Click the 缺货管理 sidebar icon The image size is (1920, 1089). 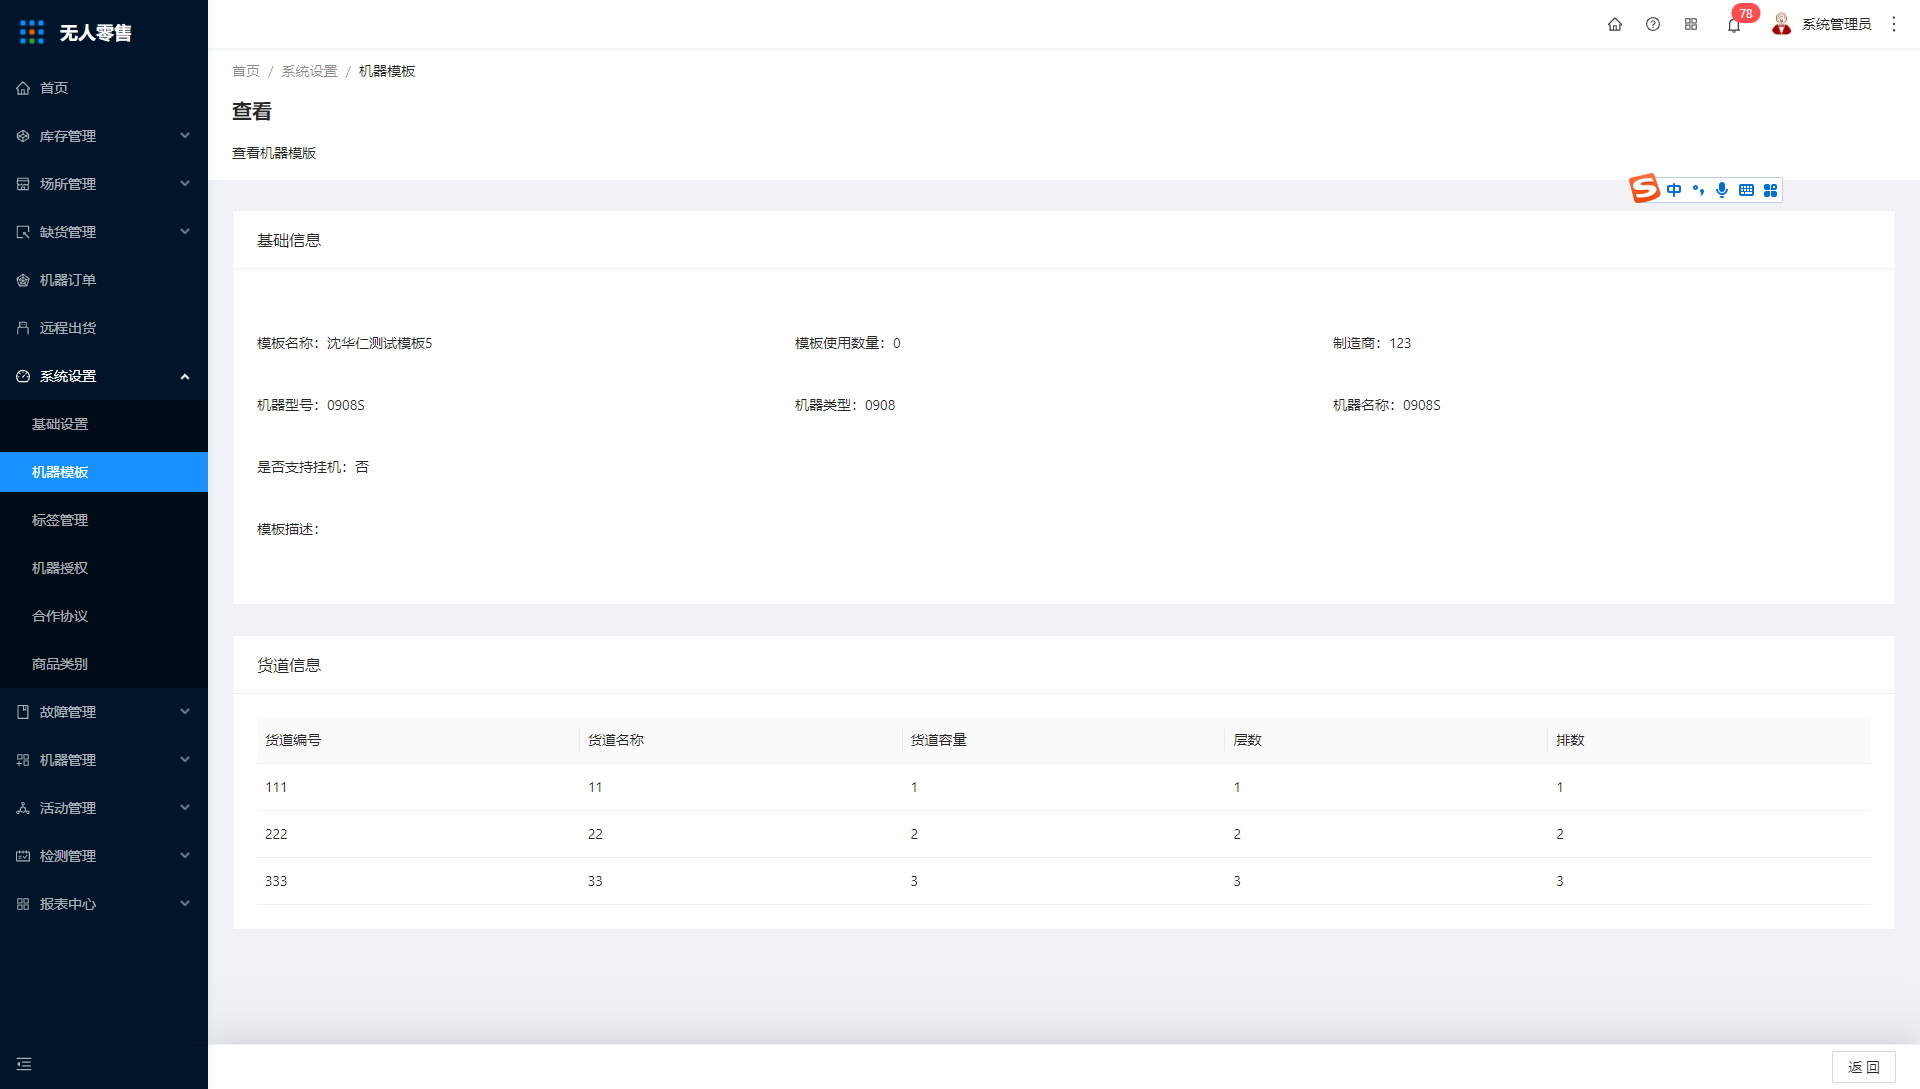(23, 232)
